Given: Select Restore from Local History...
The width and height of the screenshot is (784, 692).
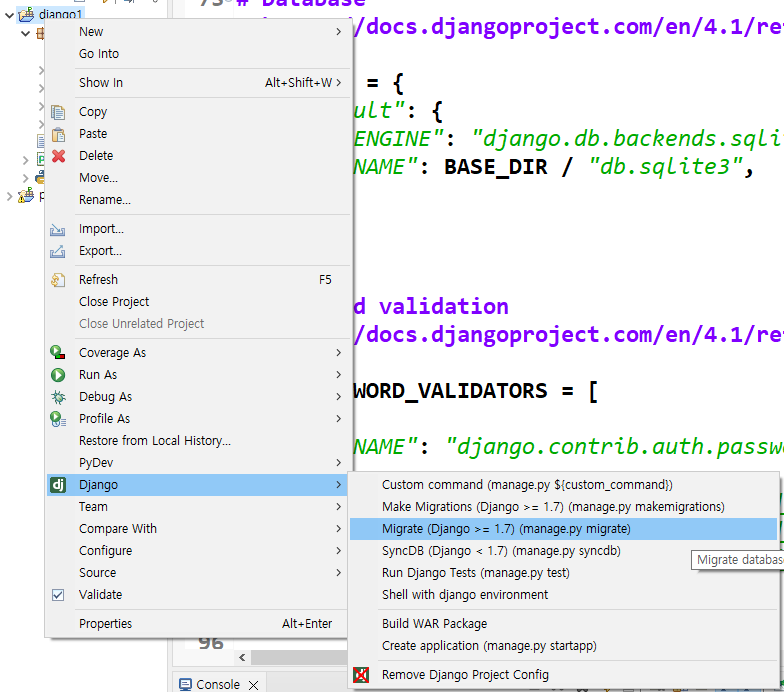Looking at the screenshot, I should [196, 440].
